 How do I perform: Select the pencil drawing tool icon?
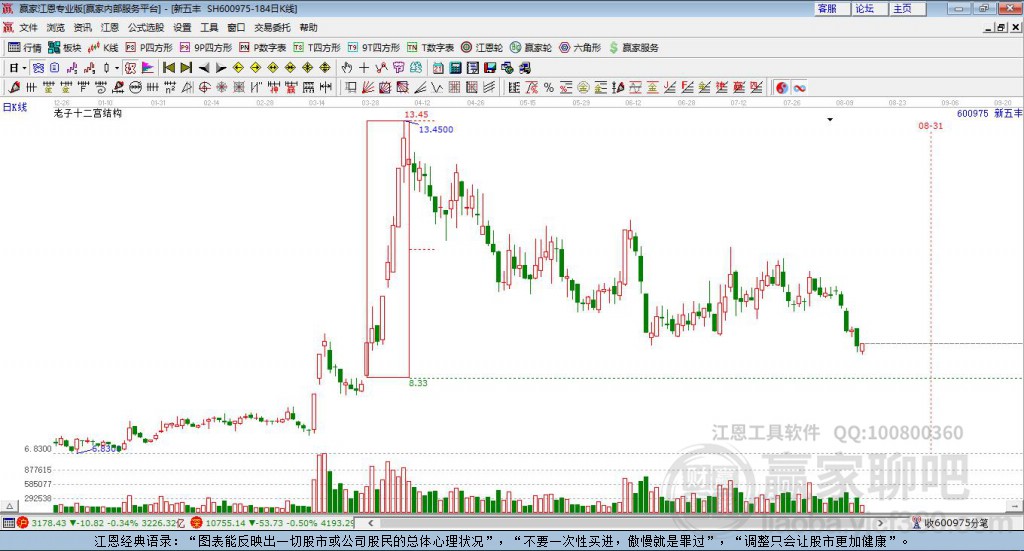(x=14, y=87)
